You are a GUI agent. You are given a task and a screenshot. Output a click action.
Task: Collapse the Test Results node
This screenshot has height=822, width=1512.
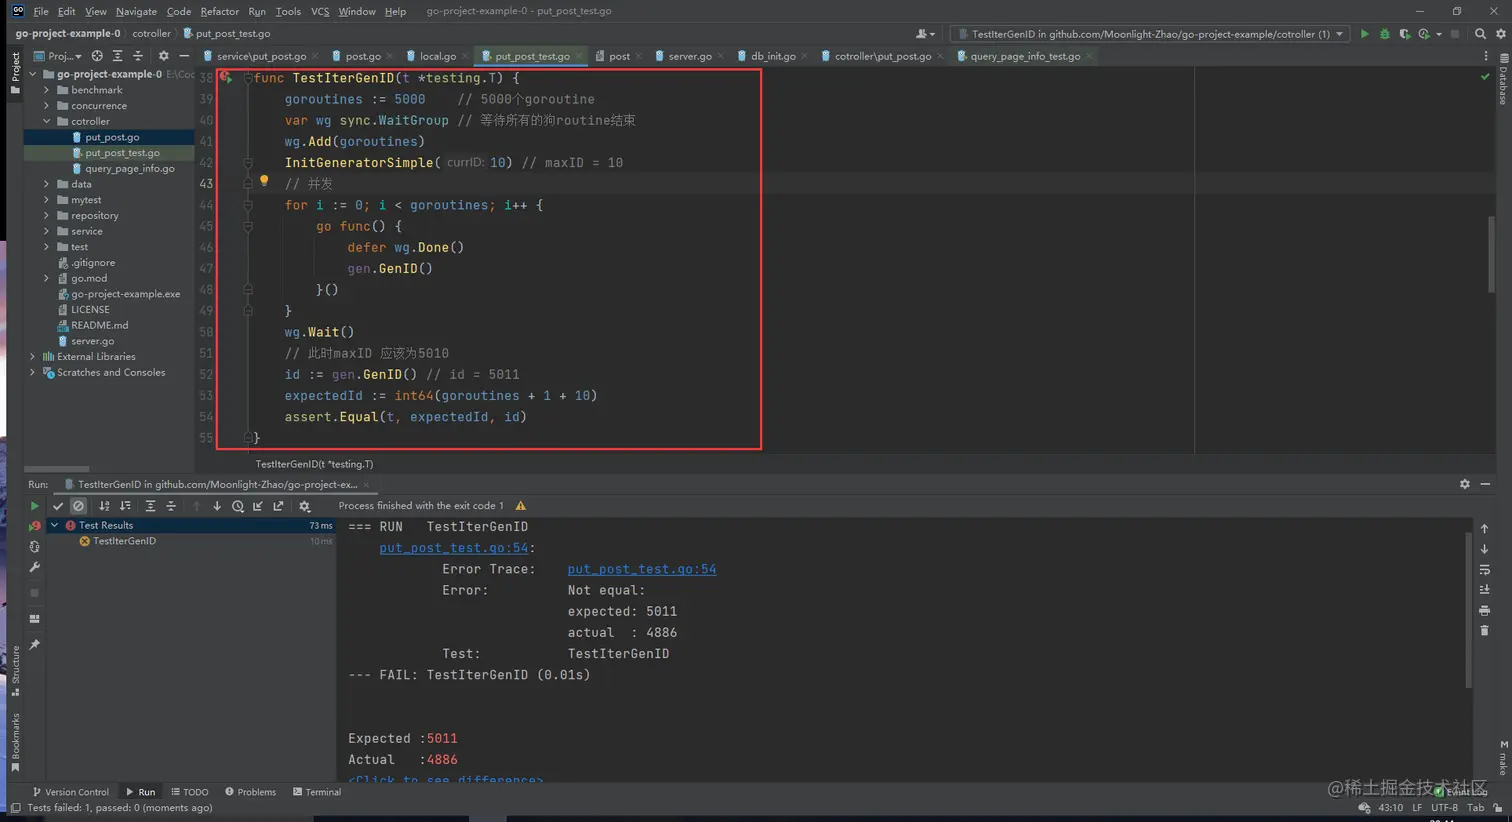55,525
